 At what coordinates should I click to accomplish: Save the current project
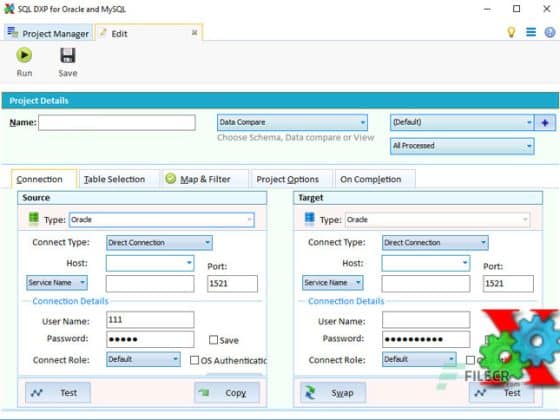[x=68, y=62]
